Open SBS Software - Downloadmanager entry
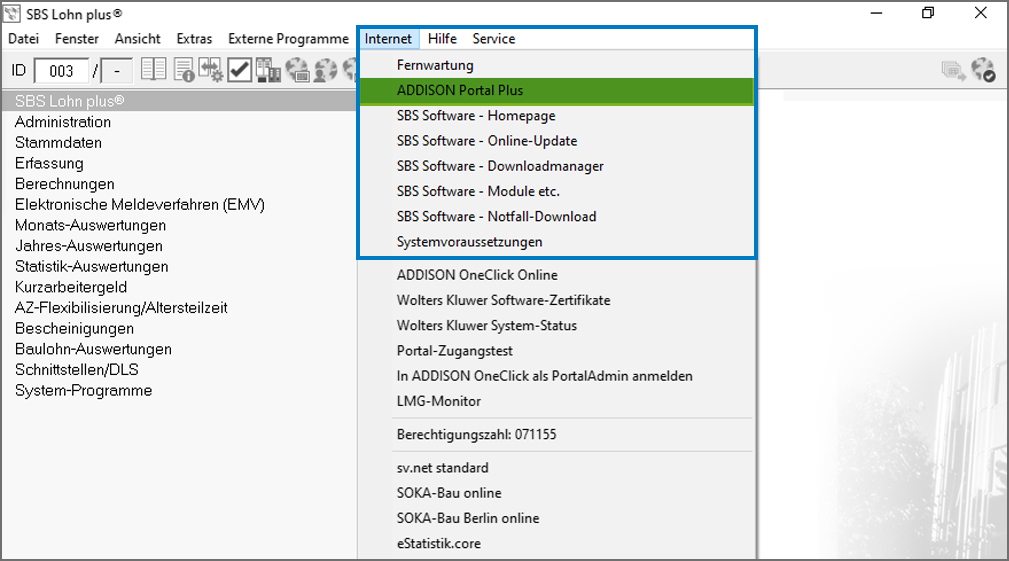The image size is (1009, 561). coord(499,166)
